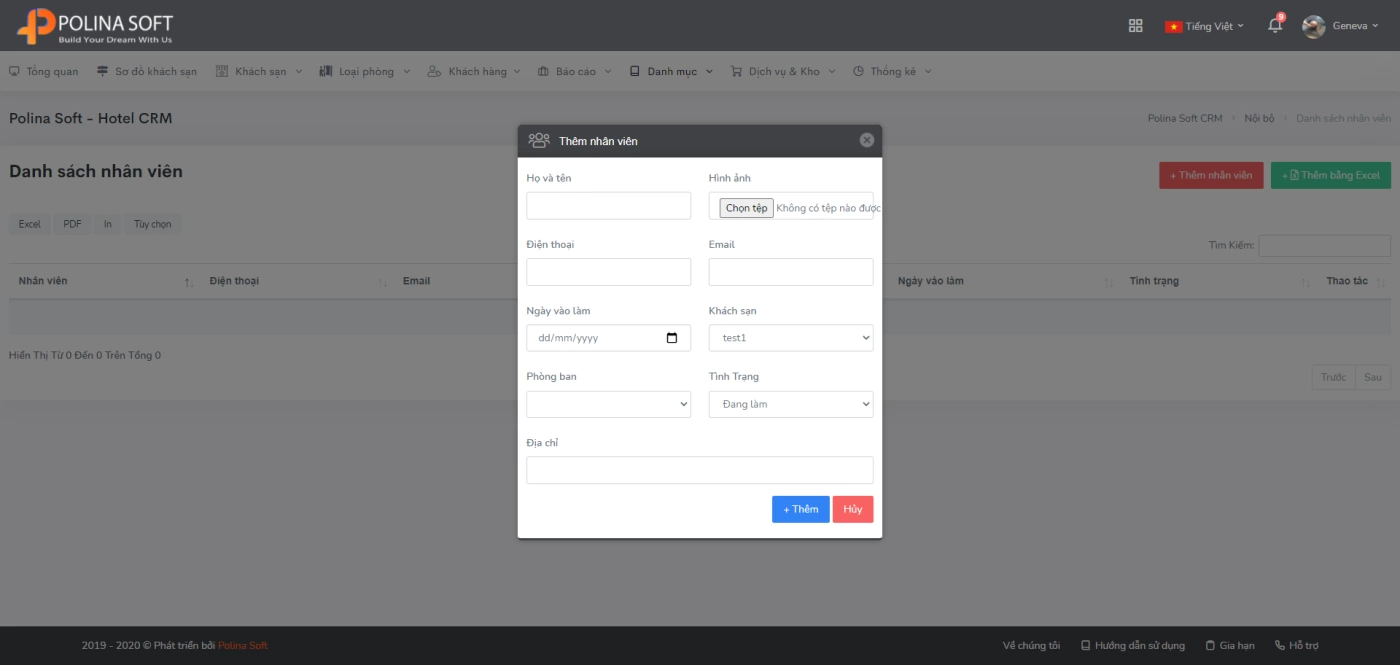The image size is (1400, 665).
Task: Close the Thêm nhân viên dialog
Action: coord(867,140)
